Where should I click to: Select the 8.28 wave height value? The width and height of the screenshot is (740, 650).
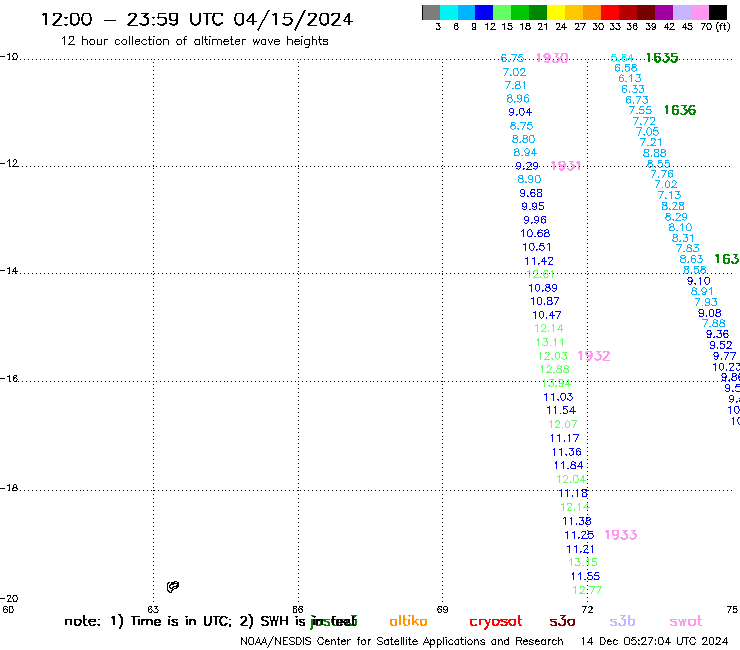click(673, 206)
